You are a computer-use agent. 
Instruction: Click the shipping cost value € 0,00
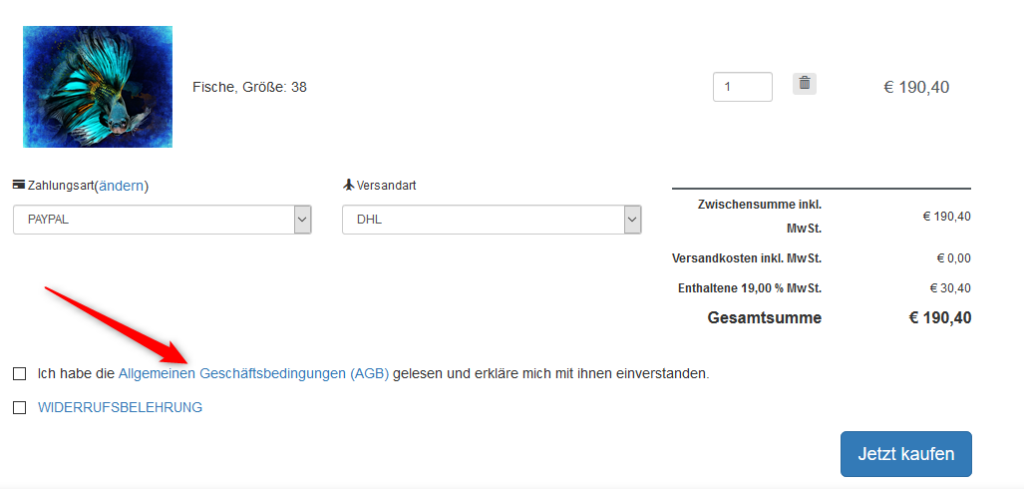click(x=953, y=258)
